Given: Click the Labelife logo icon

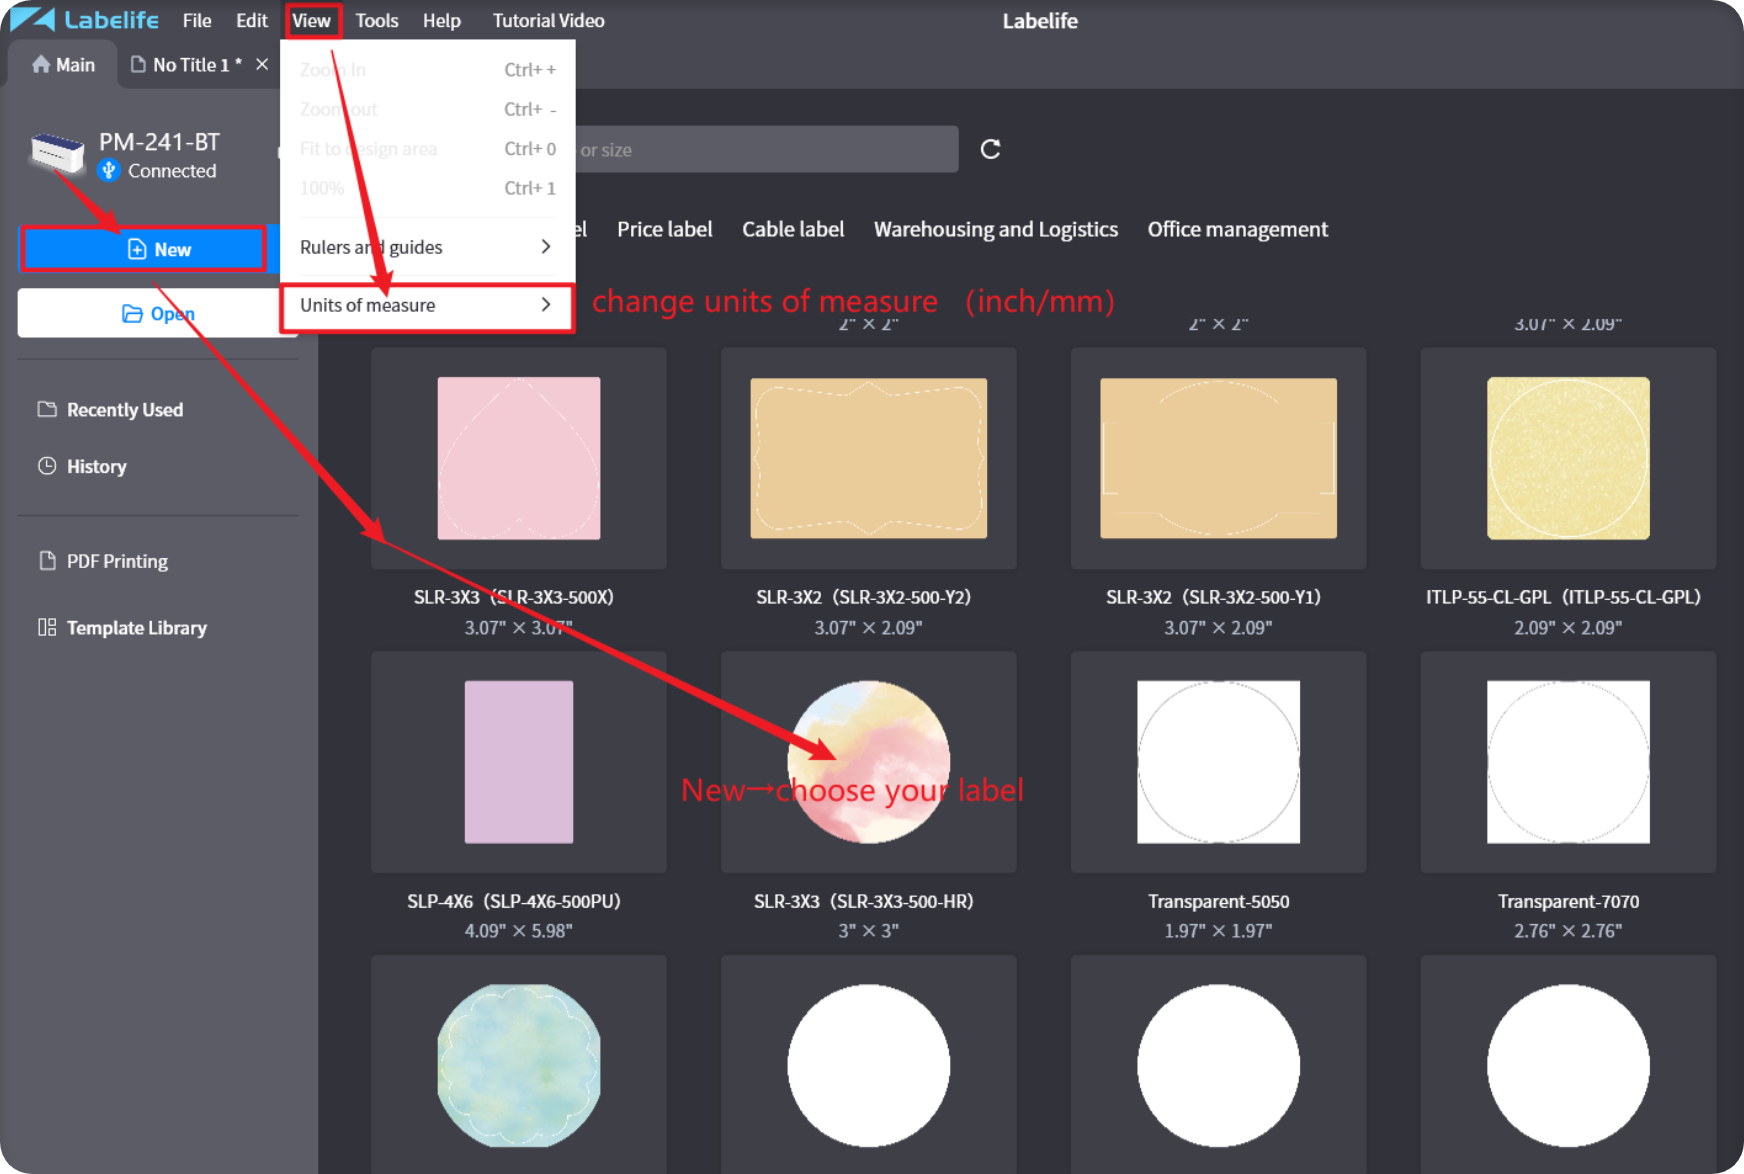Looking at the screenshot, I should pos(31,19).
